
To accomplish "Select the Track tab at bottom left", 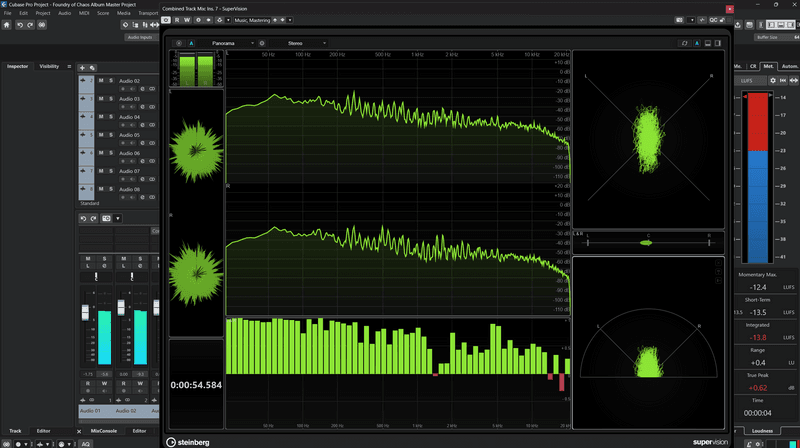I will 15,431.
